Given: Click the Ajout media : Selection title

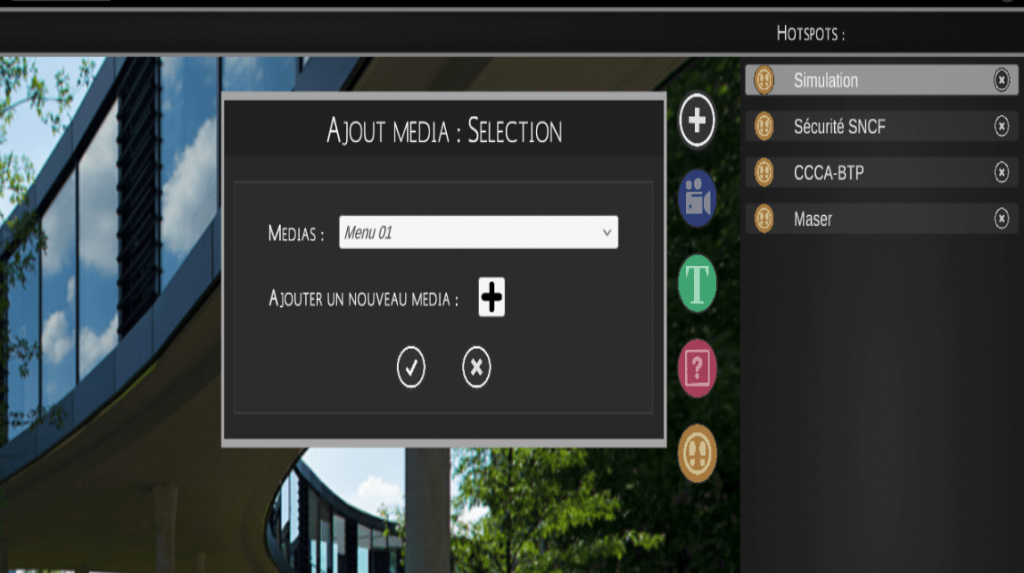Looking at the screenshot, I should point(444,131).
